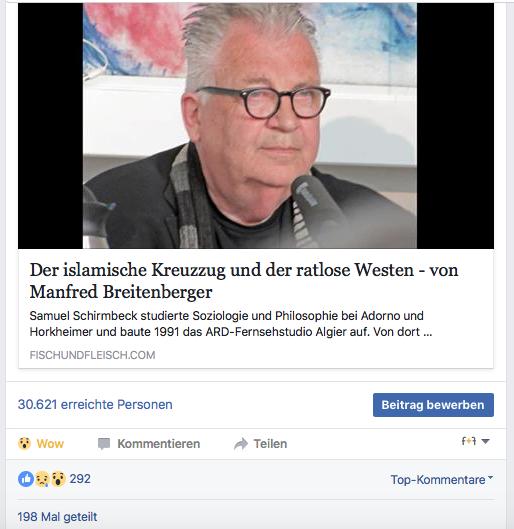
Task: Click the FISCHUNDFLEISCH.COM source link
Action: [x=92, y=355]
